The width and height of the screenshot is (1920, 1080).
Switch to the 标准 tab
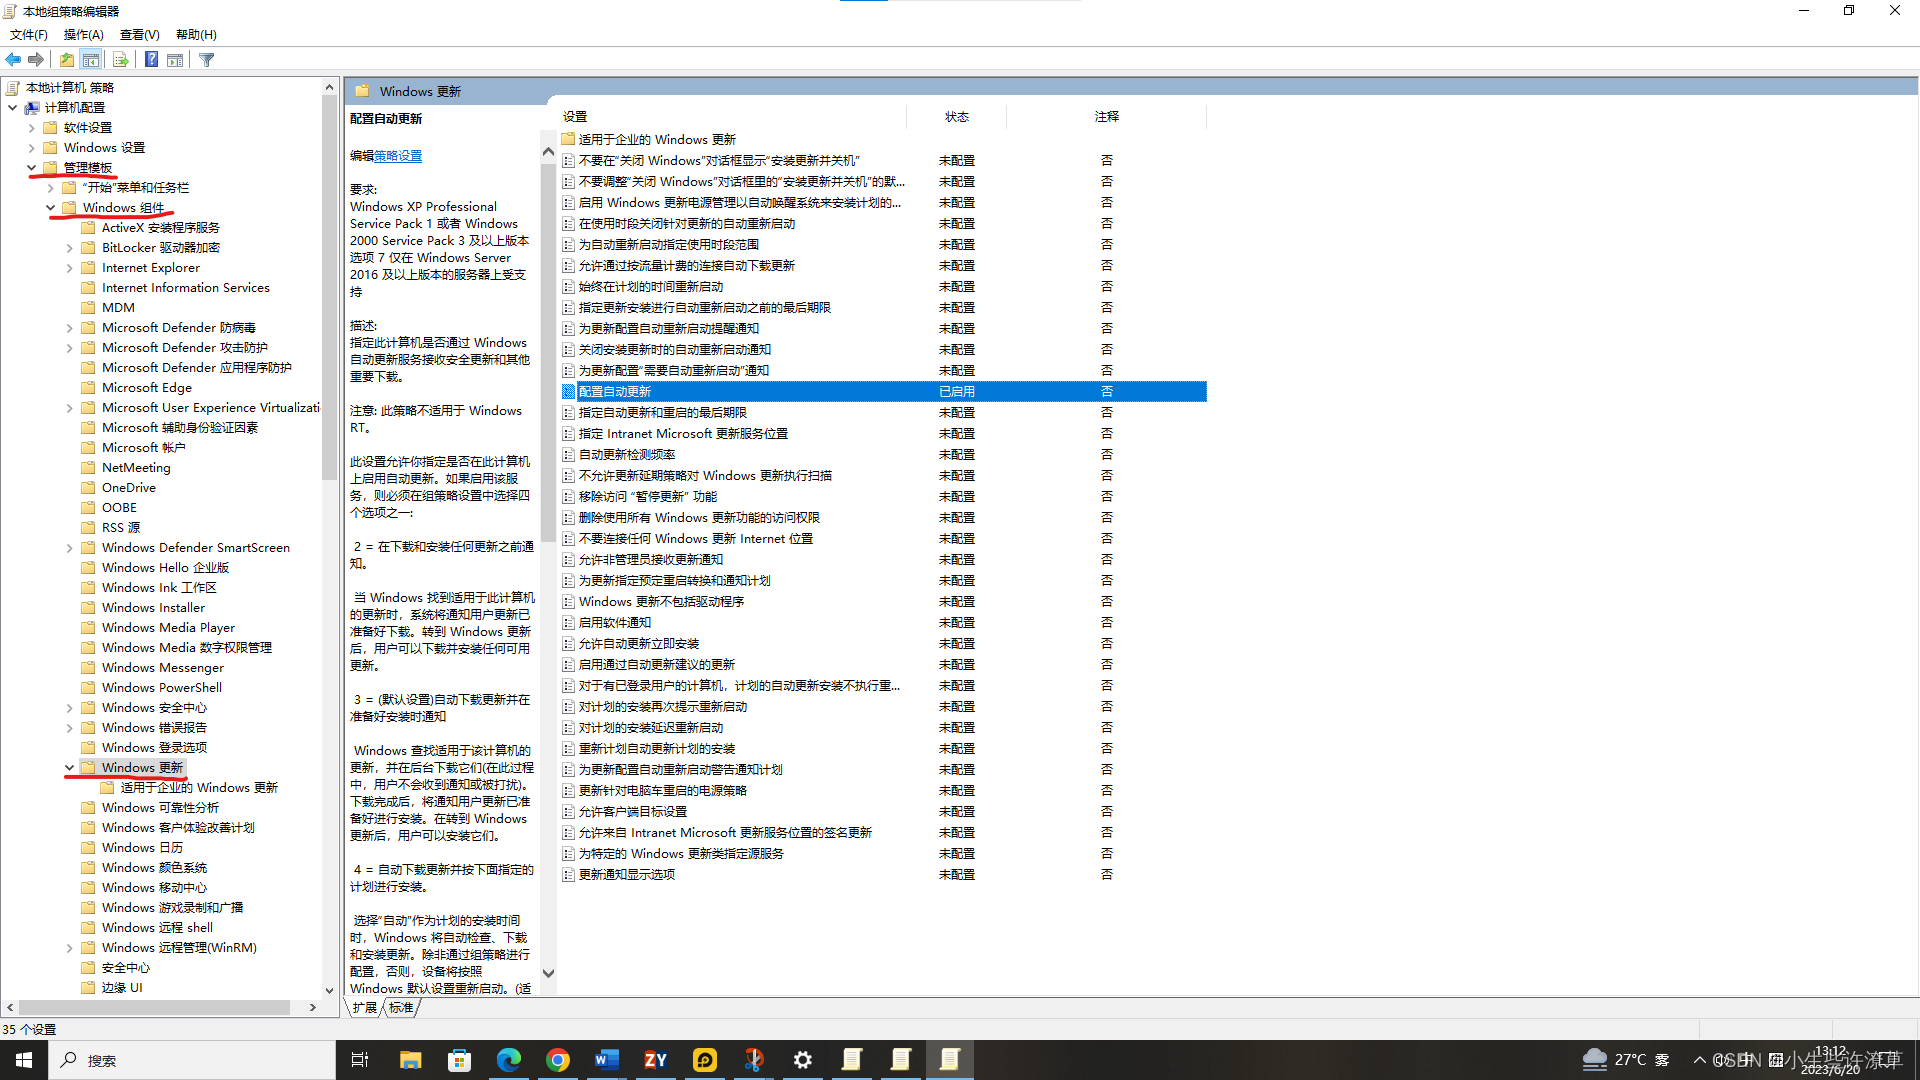click(401, 1008)
